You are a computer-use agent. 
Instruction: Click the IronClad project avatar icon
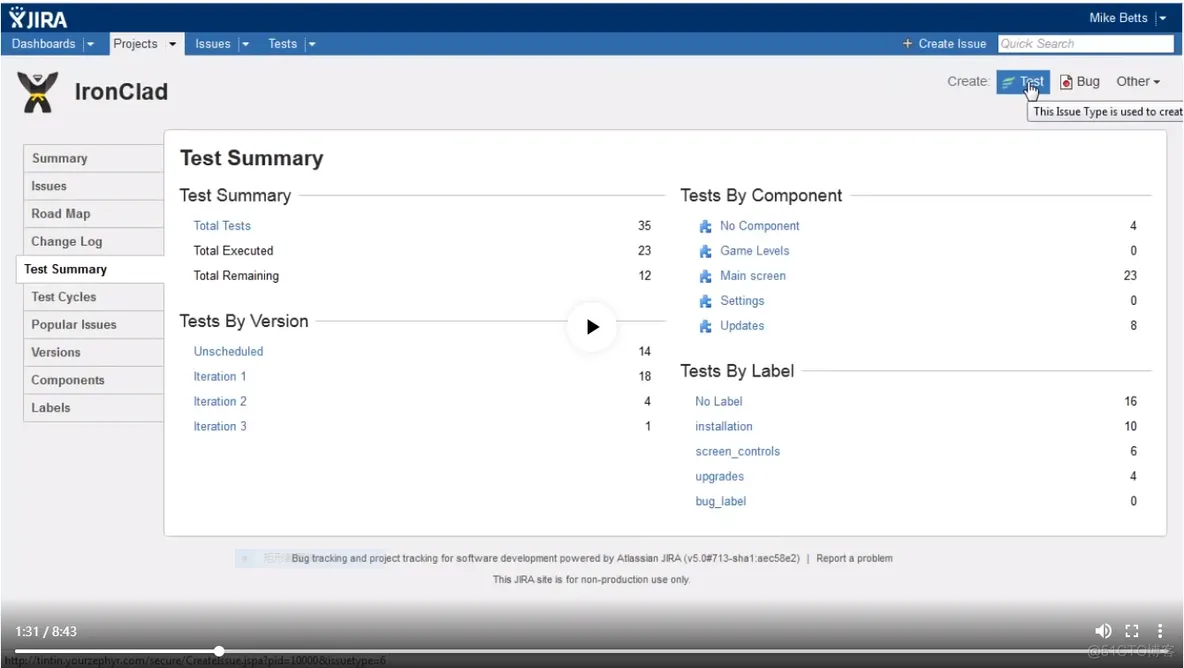click(37, 92)
